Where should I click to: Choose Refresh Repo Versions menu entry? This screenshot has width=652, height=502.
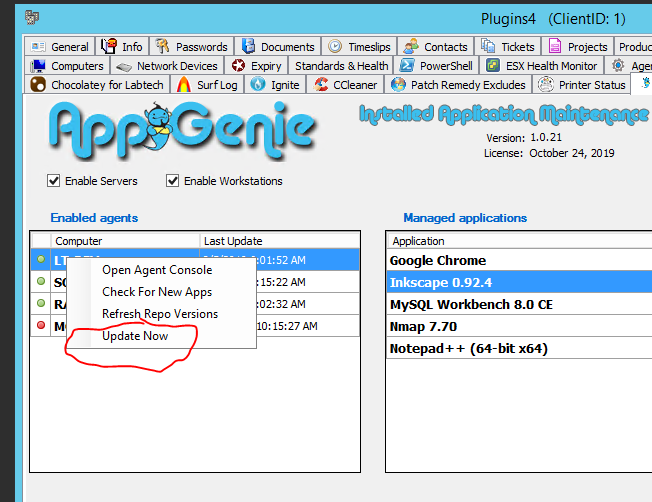[161, 314]
